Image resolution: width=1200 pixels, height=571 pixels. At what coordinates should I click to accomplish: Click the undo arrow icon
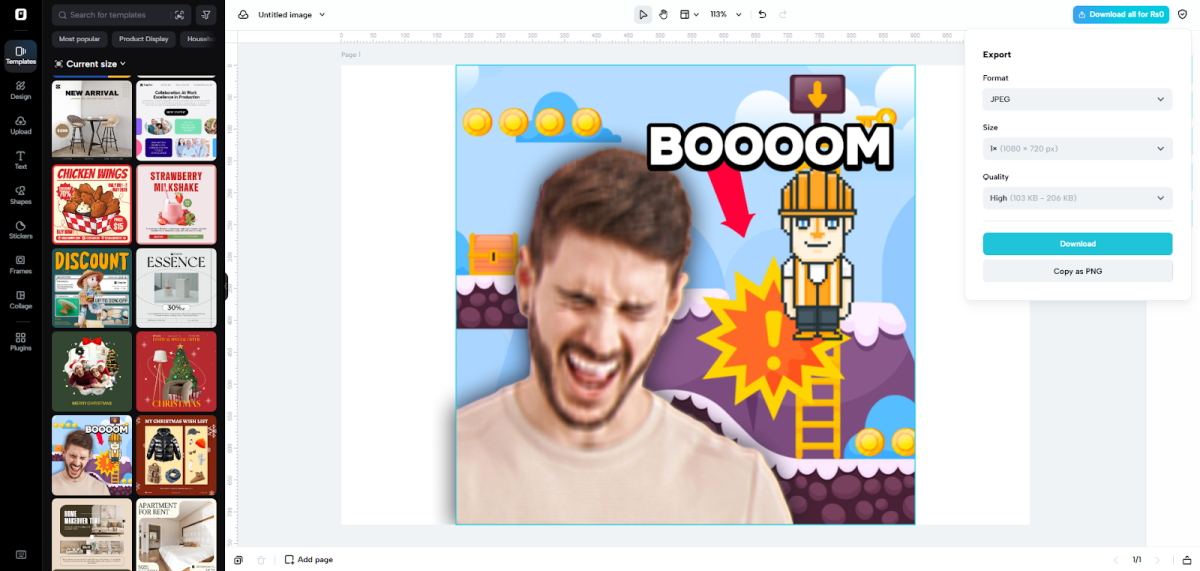point(762,15)
